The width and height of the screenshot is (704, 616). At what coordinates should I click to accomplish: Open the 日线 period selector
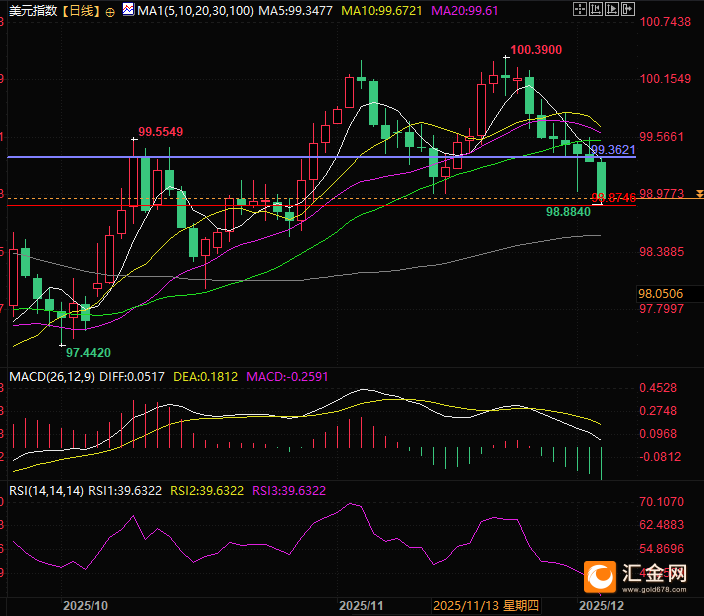click(x=77, y=12)
